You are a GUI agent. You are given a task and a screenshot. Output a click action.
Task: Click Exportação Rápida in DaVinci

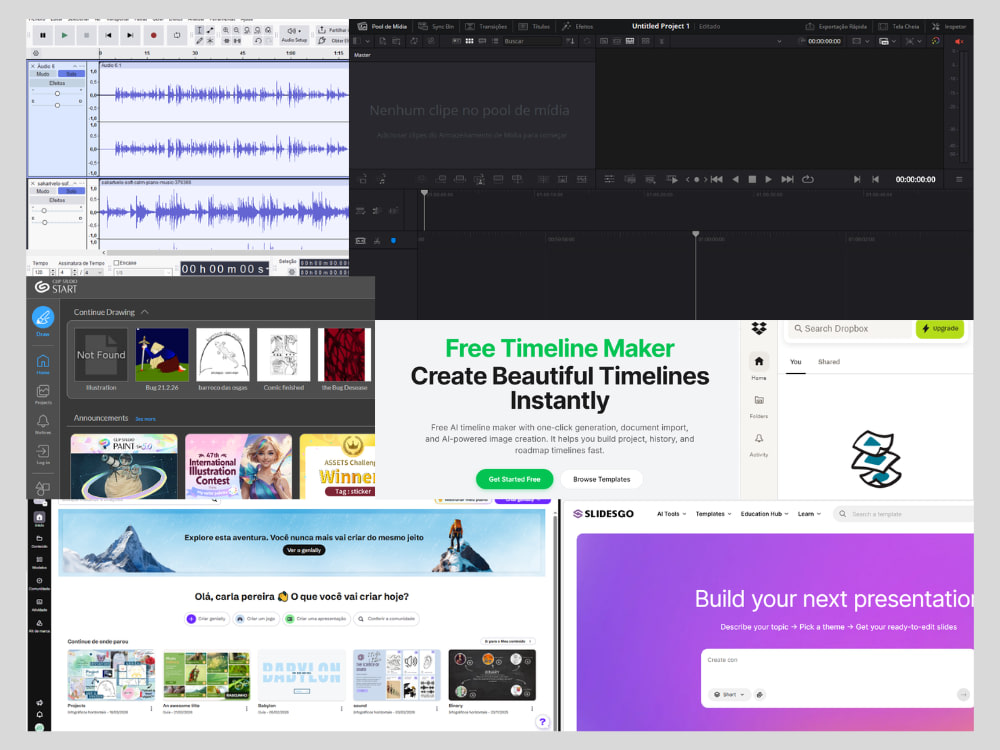836,26
